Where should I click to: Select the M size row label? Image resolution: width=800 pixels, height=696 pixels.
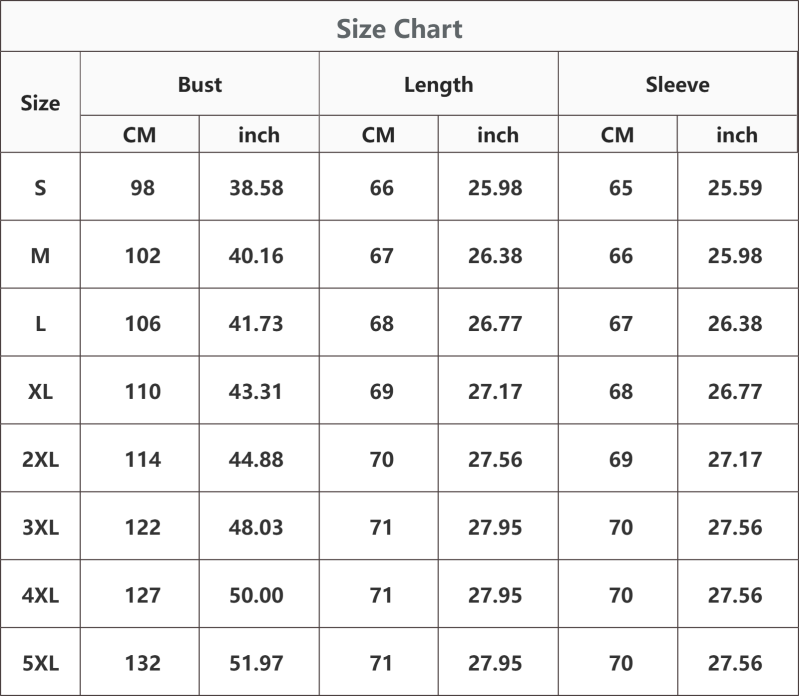[40, 256]
